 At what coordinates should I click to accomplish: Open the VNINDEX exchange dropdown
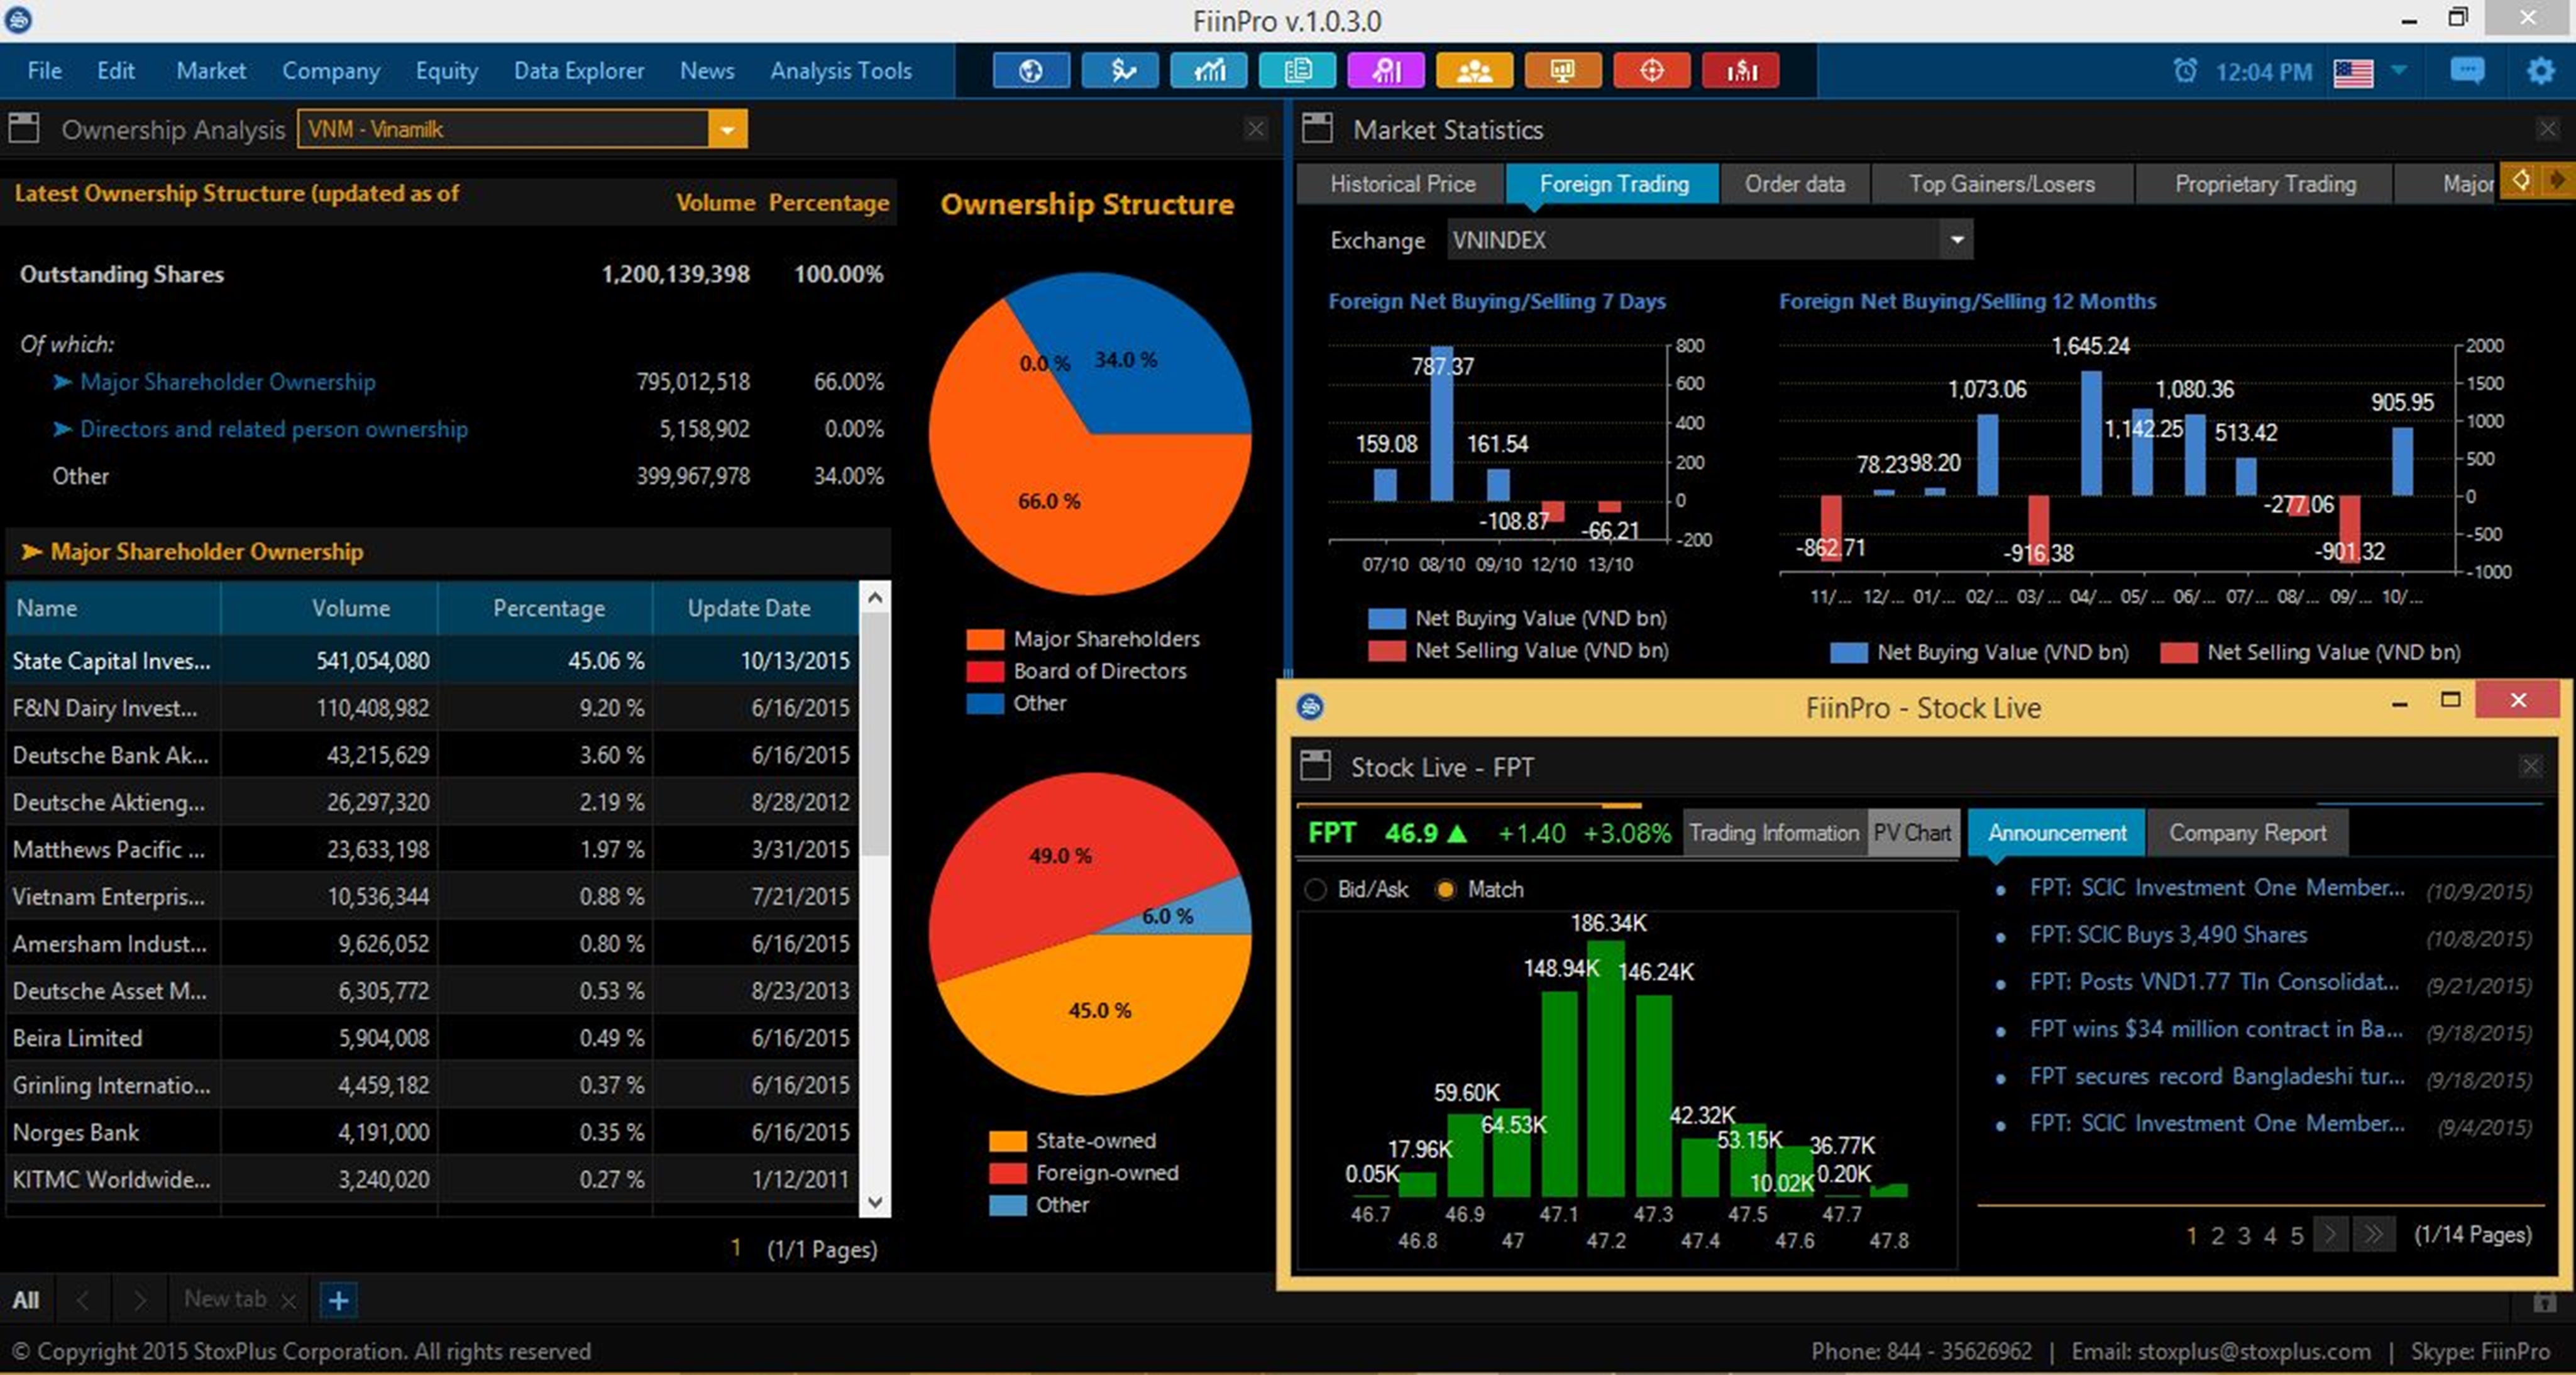click(1957, 240)
